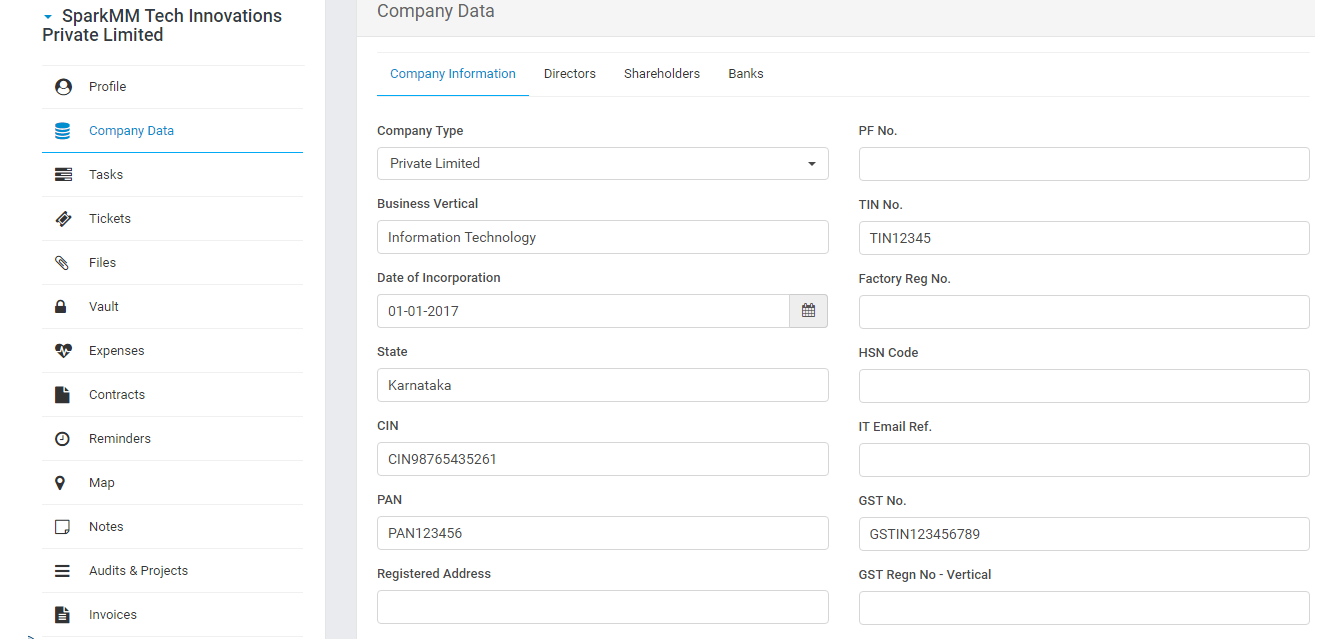The image size is (1343, 639).
Task: Switch to the Shareholders tab
Action: pos(662,74)
